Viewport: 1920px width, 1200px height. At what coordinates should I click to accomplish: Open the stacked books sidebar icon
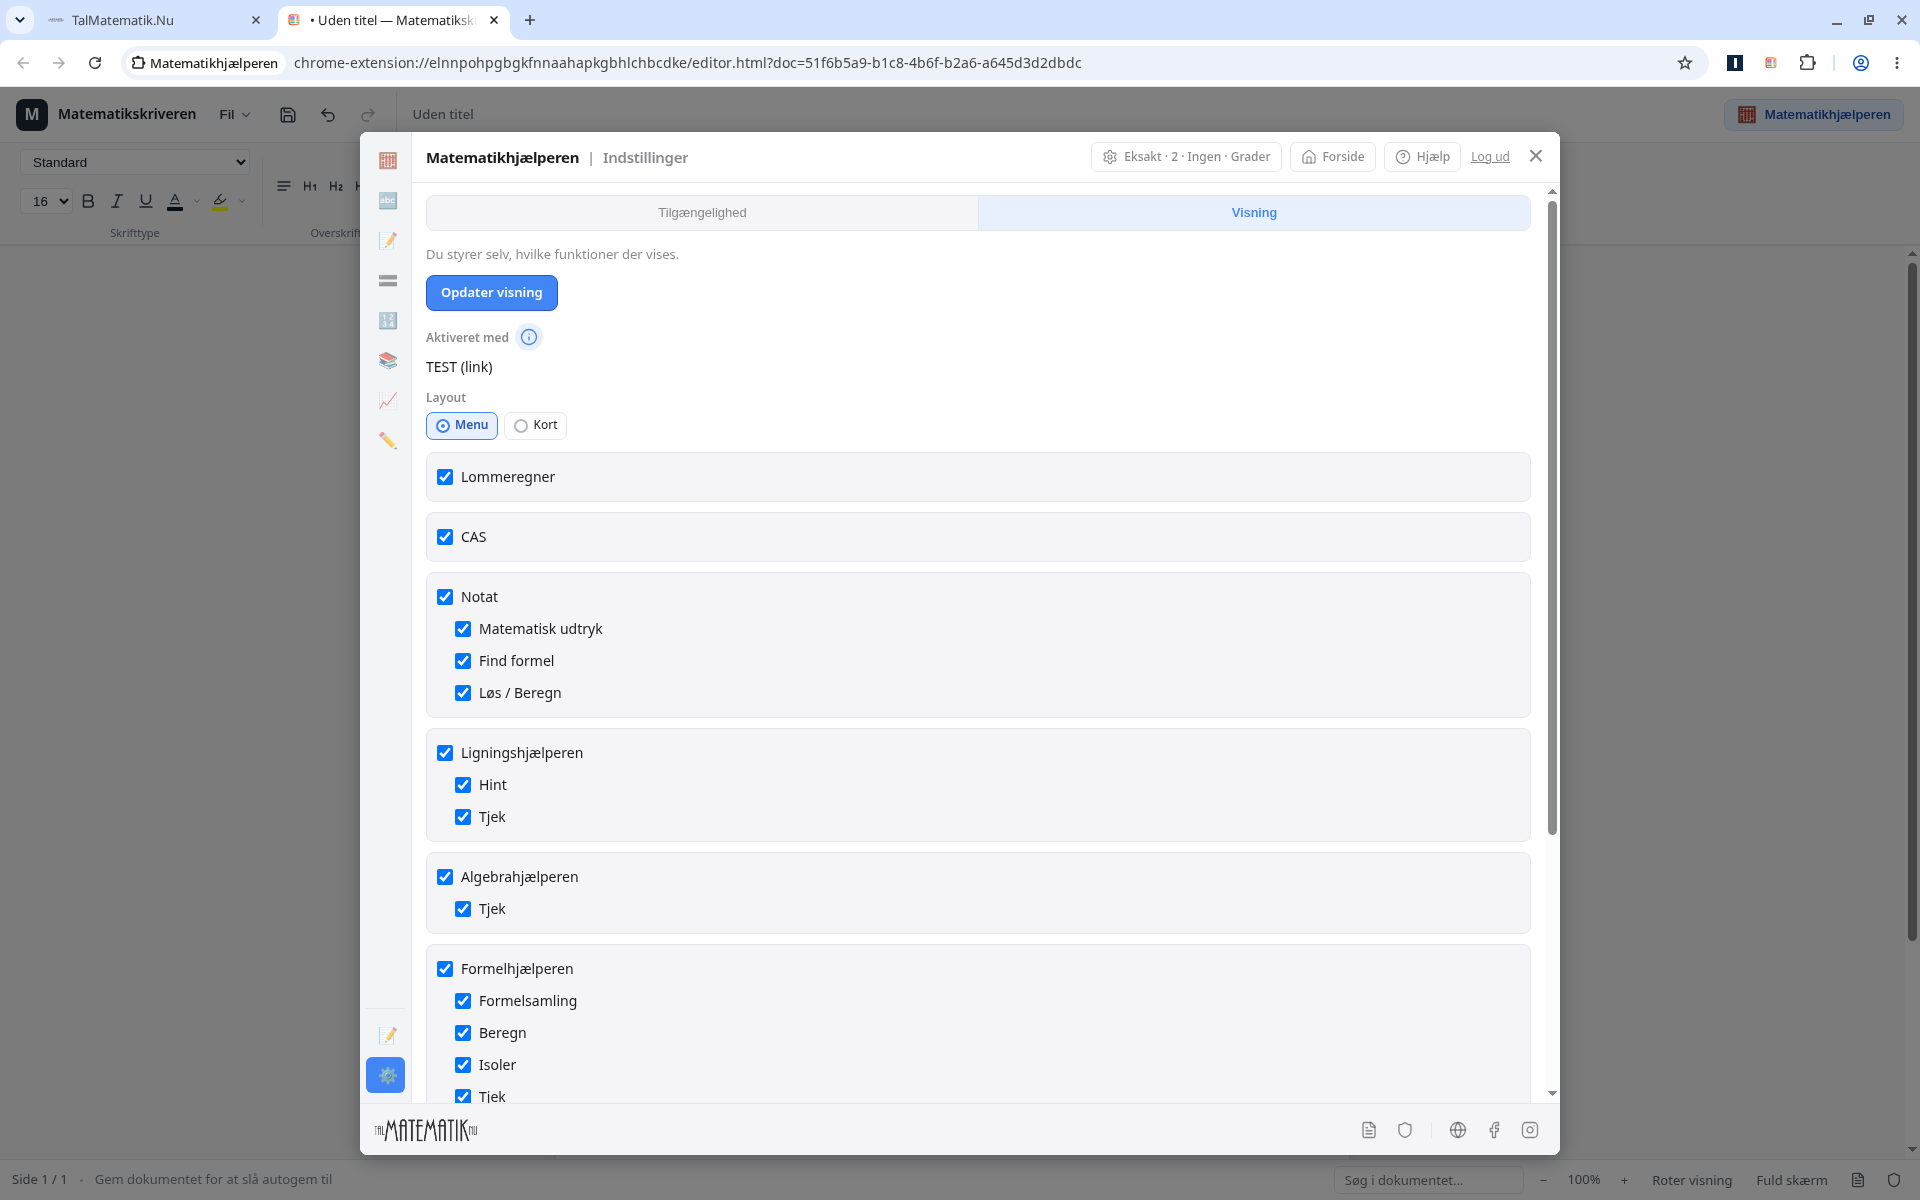tap(388, 361)
